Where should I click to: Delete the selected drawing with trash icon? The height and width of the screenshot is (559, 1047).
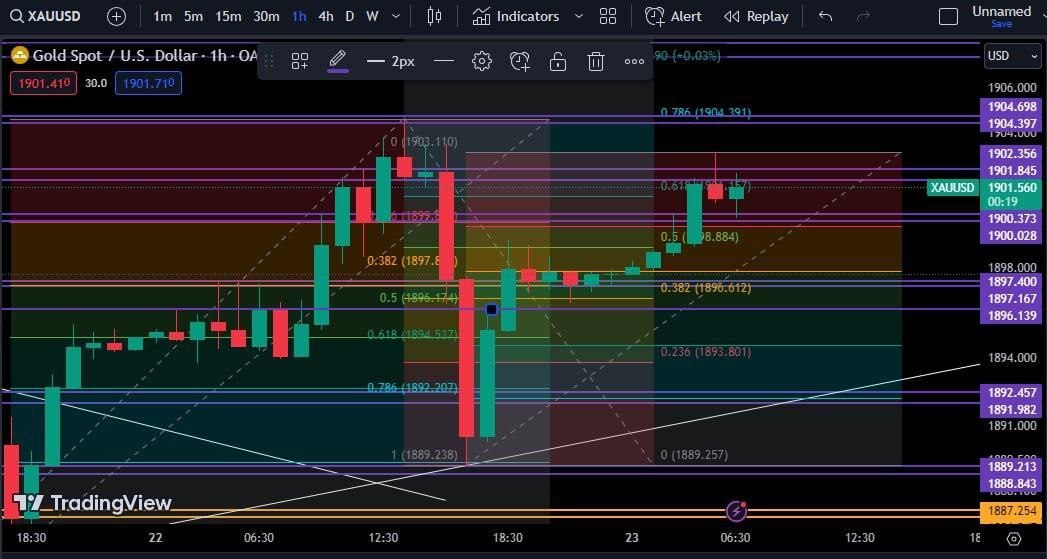(x=596, y=61)
